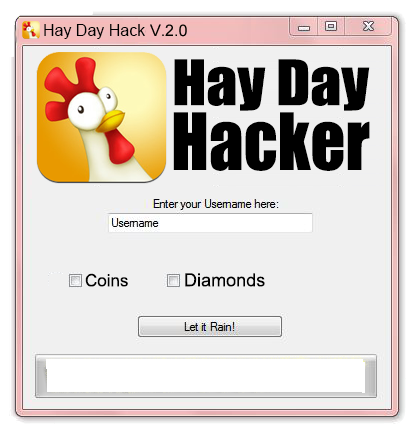415x434 pixels.
Task: Click the empty progress bar at bottom
Action: pyautogui.click(x=206, y=376)
